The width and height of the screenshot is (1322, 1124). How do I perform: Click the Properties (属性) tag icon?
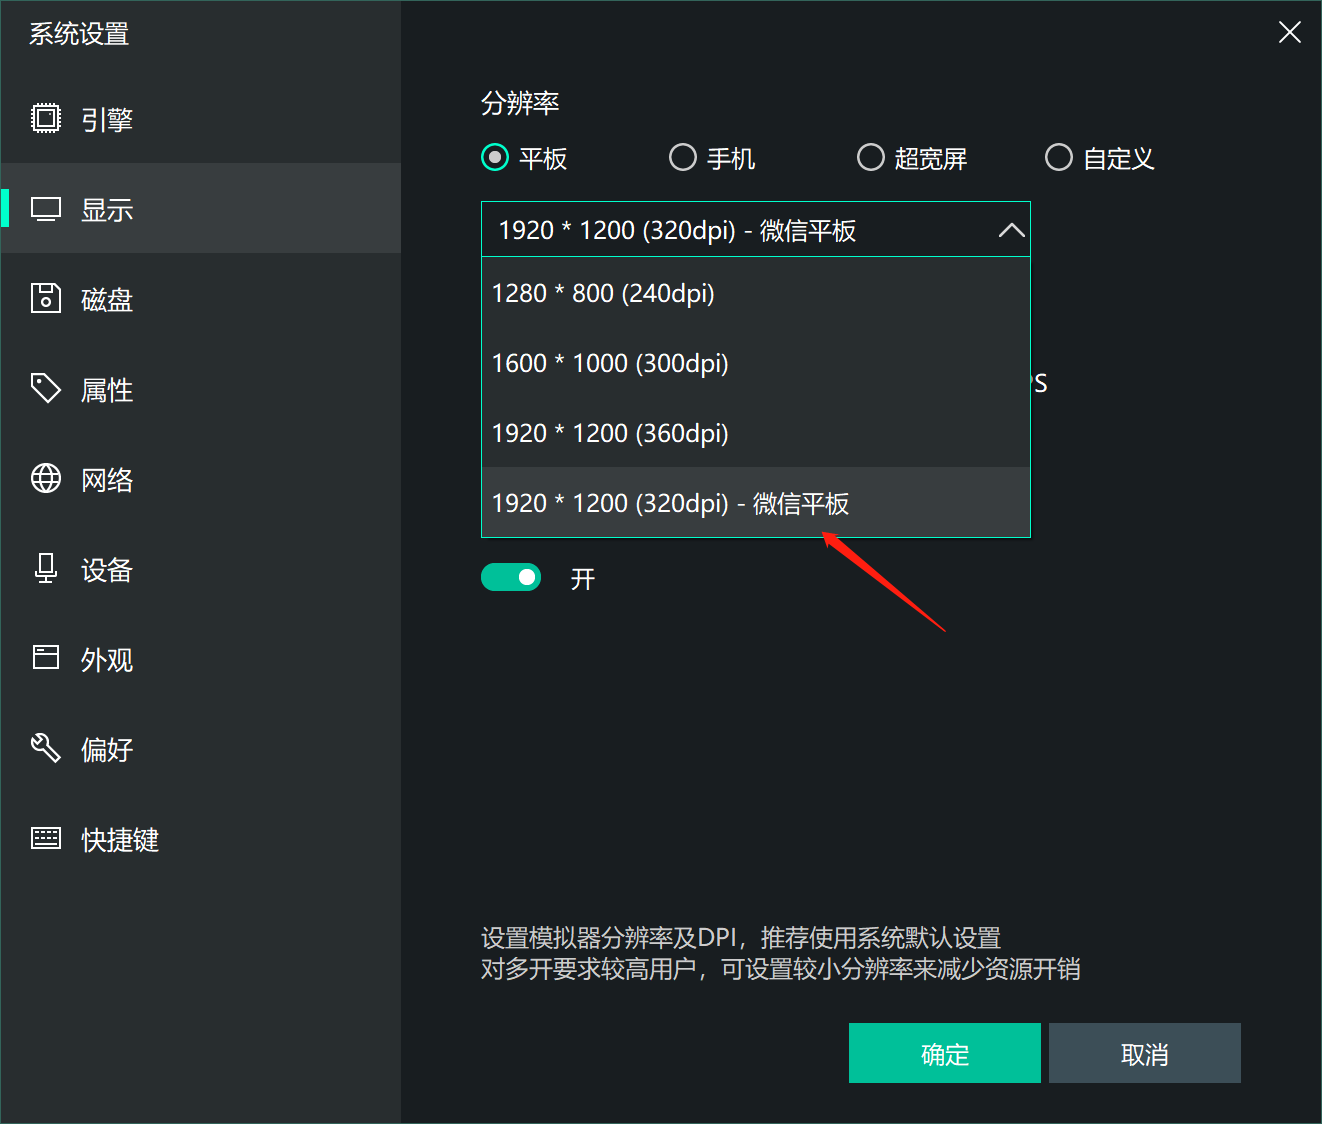pyautogui.click(x=46, y=388)
